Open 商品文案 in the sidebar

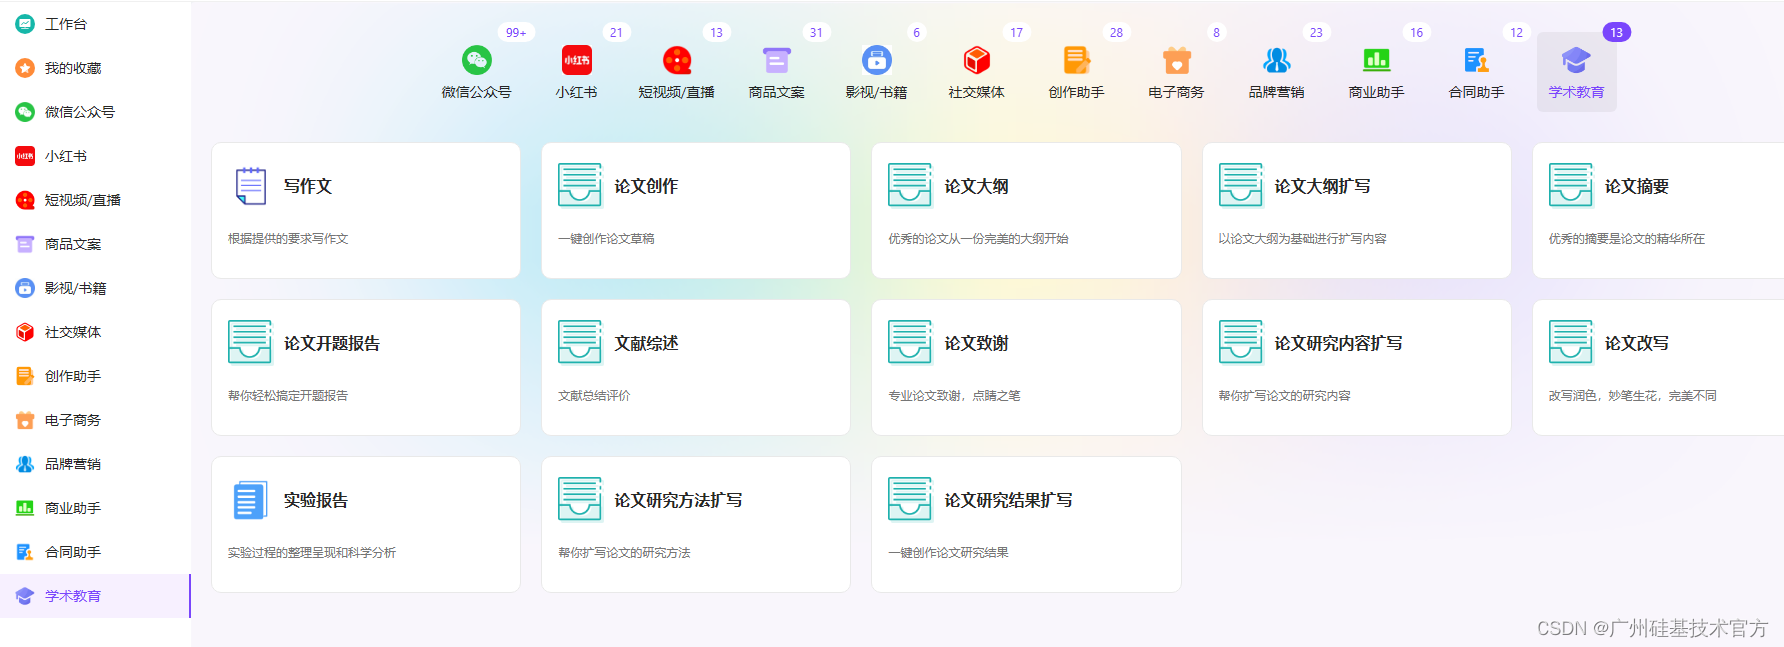(95, 244)
